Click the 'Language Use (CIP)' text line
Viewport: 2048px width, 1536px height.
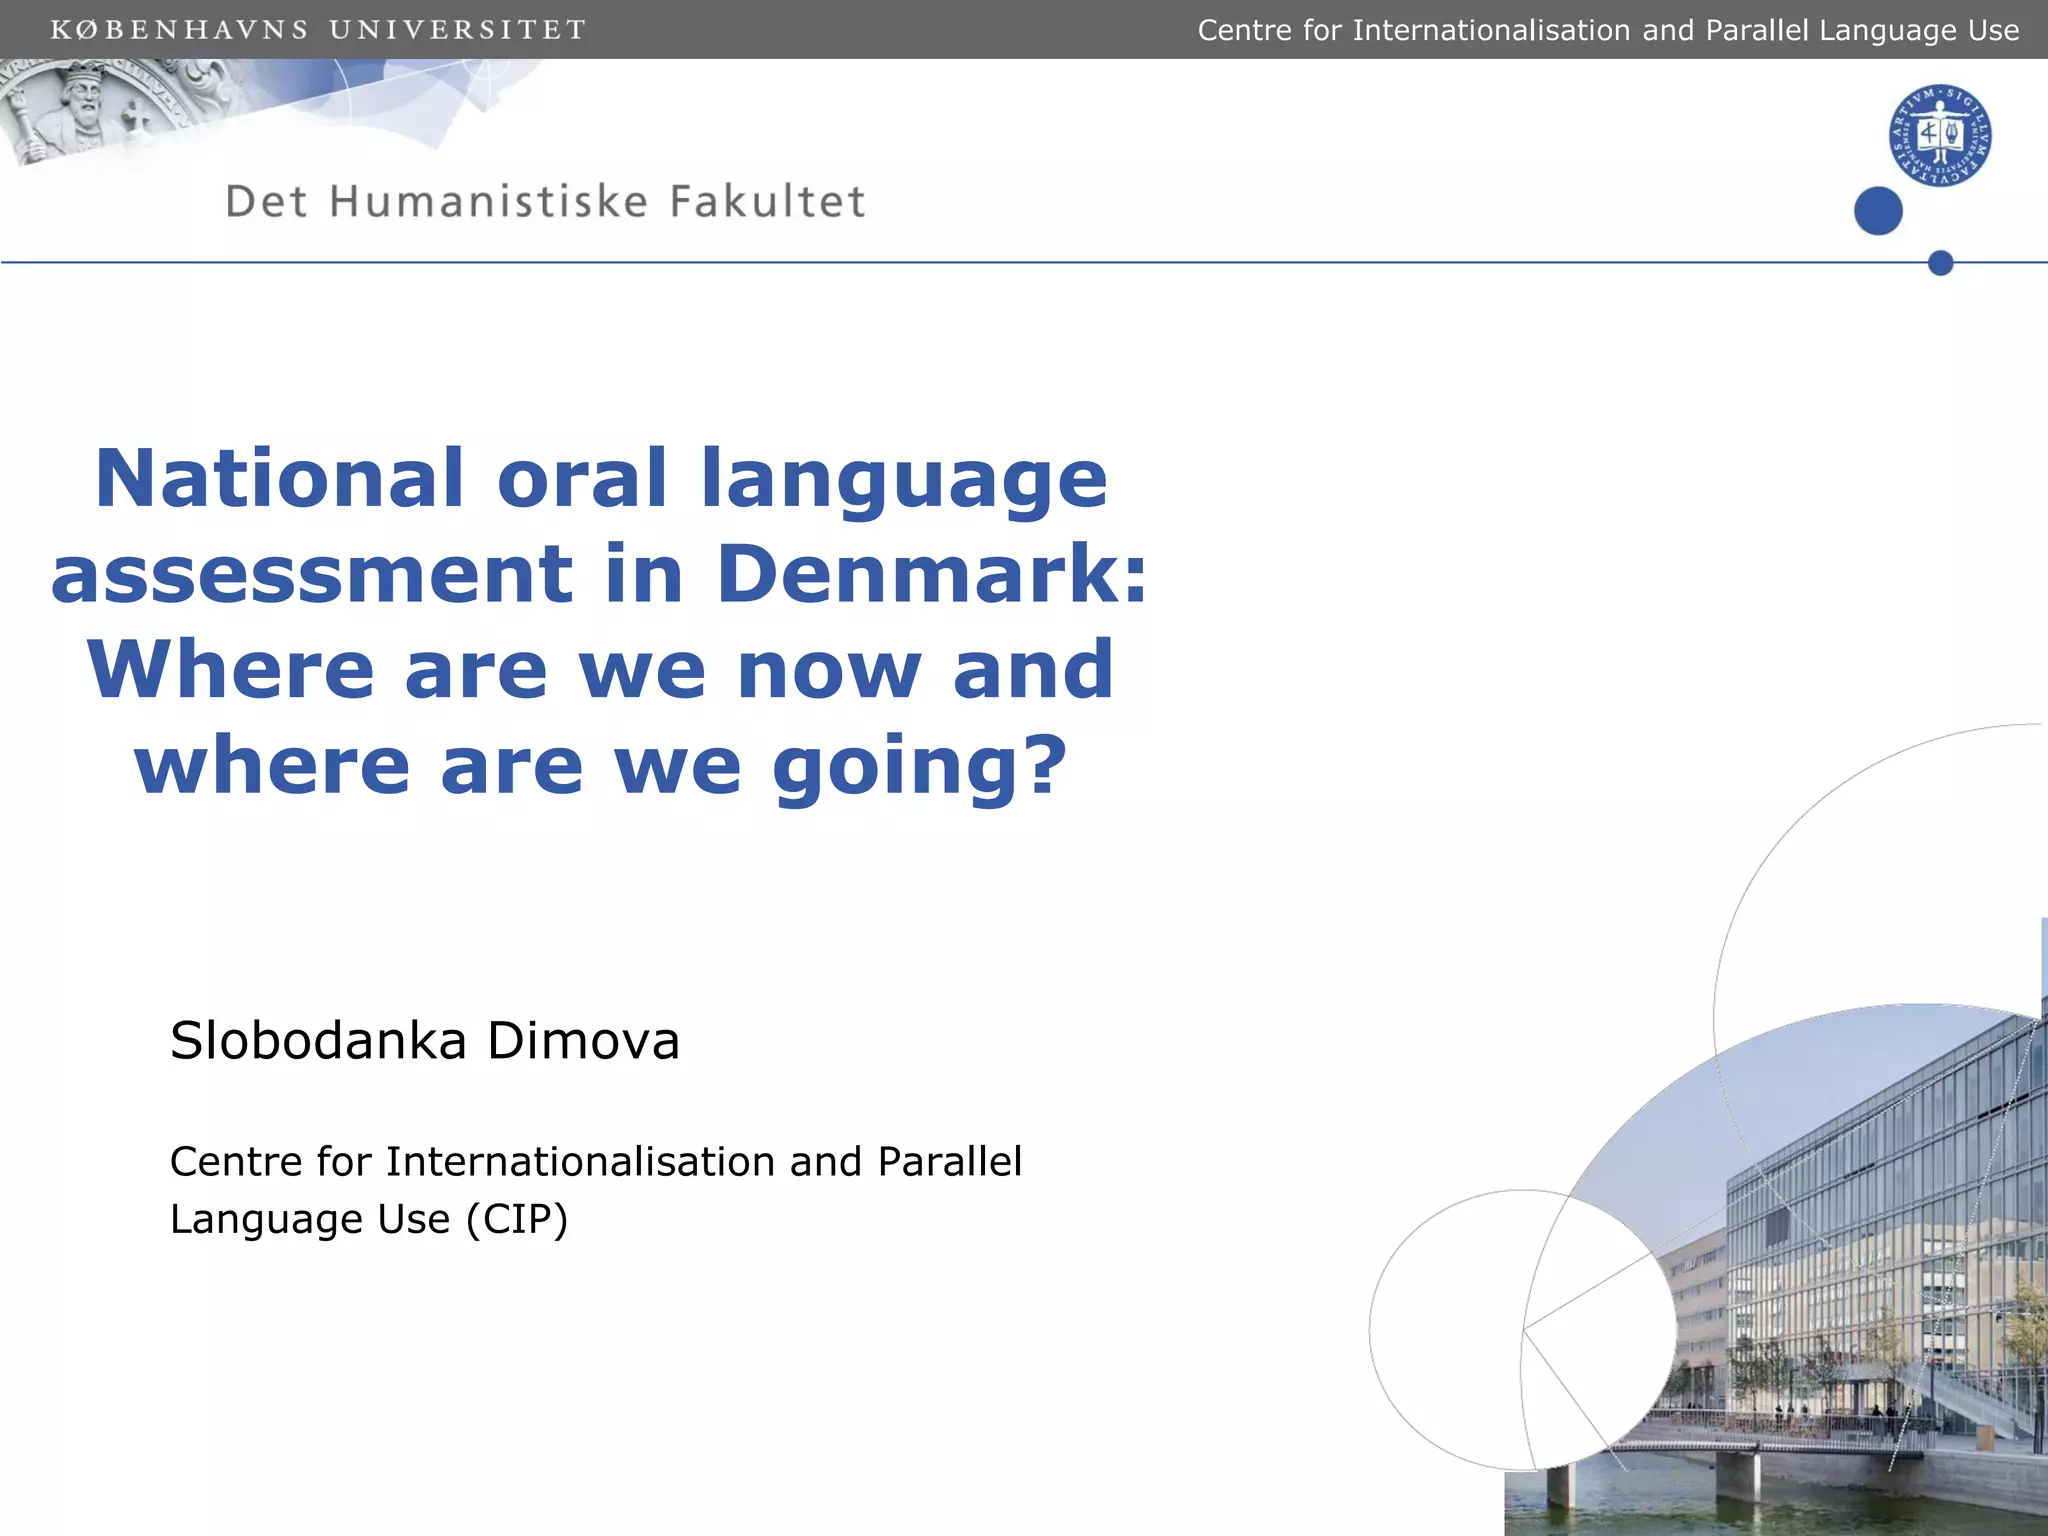[x=369, y=1219]
